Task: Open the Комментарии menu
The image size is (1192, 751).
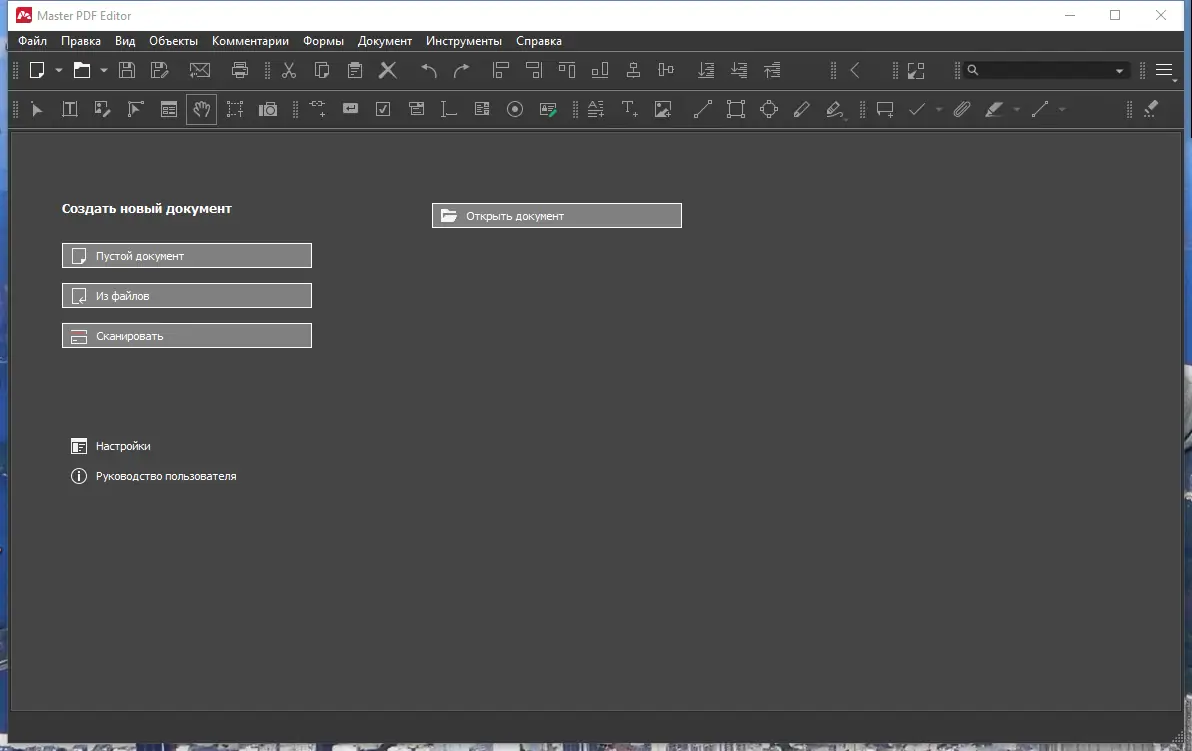Action: pos(250,41)
